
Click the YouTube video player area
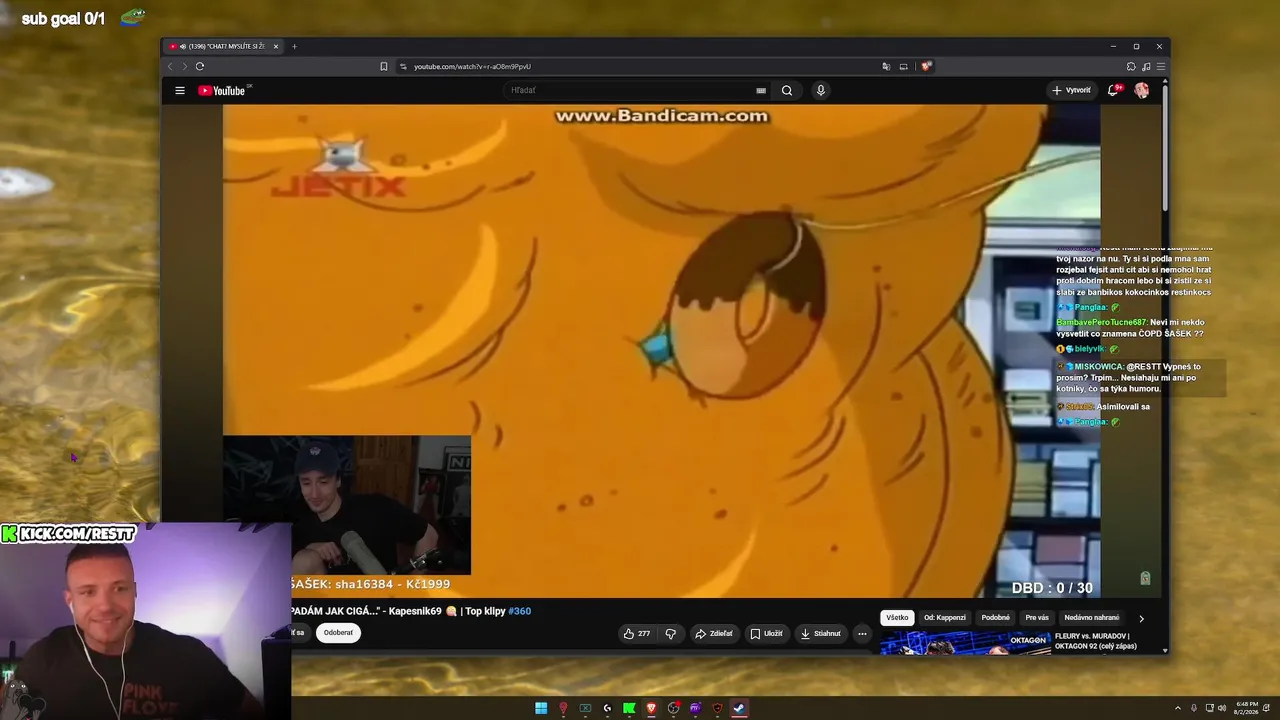(x=661, y=350)
